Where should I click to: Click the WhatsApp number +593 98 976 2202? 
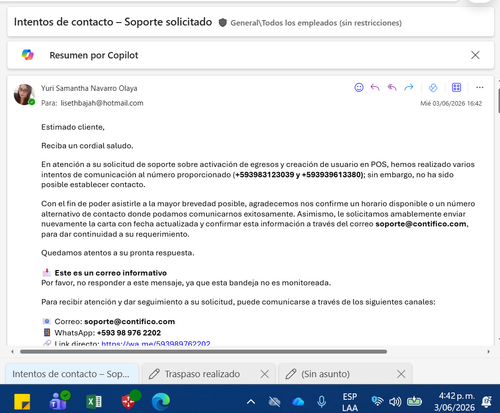pyautogui.click(x=129, y=333)
